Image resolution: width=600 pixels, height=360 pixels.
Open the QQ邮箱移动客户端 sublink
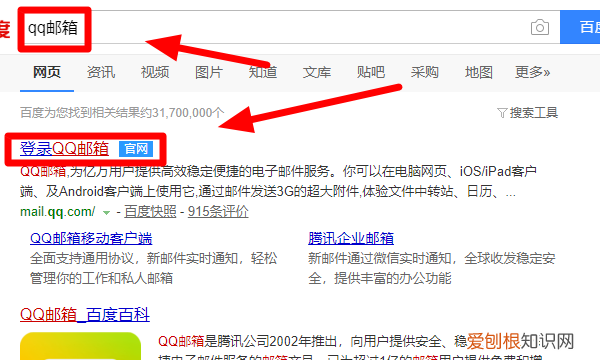(91, 238)
